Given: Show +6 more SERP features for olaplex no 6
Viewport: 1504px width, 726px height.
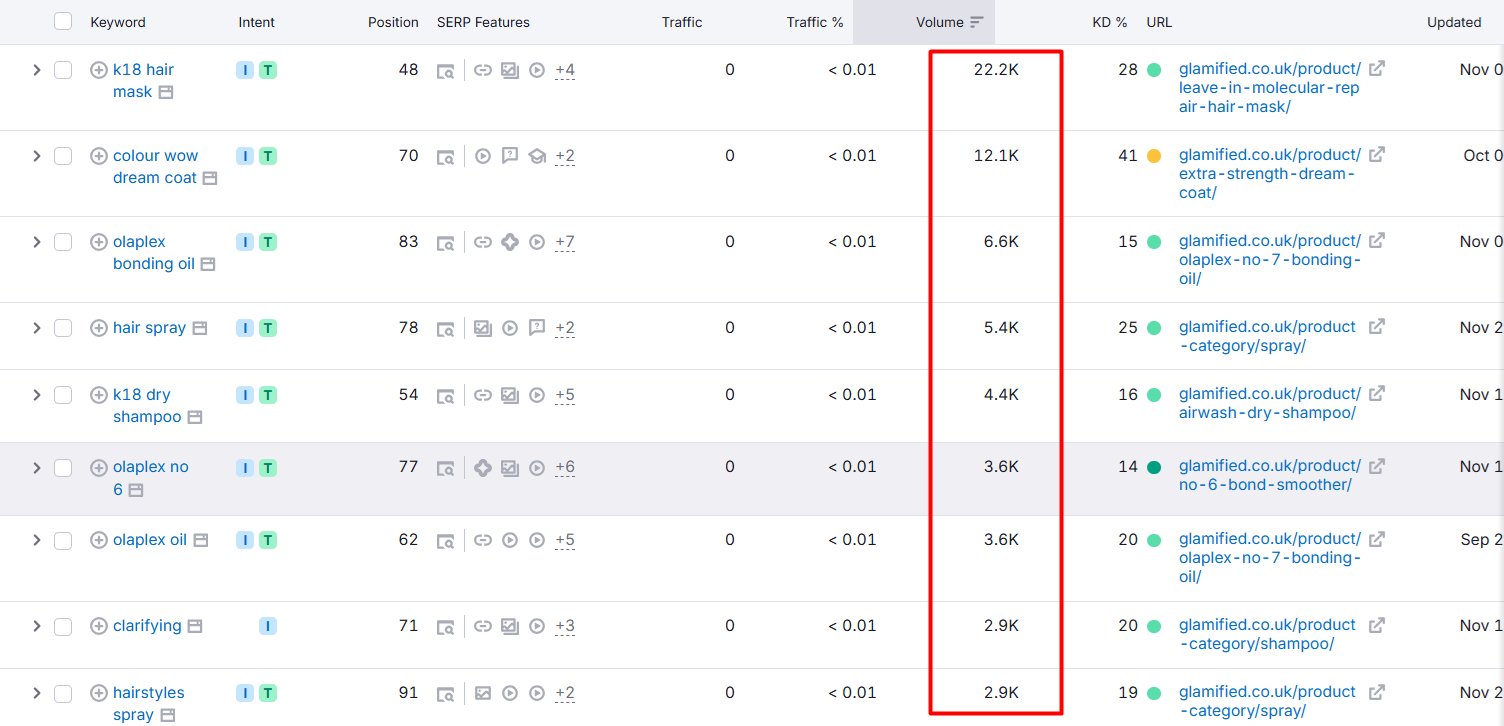Looking at the screenshot, I should pyautogui.click(x=565, y=468).
